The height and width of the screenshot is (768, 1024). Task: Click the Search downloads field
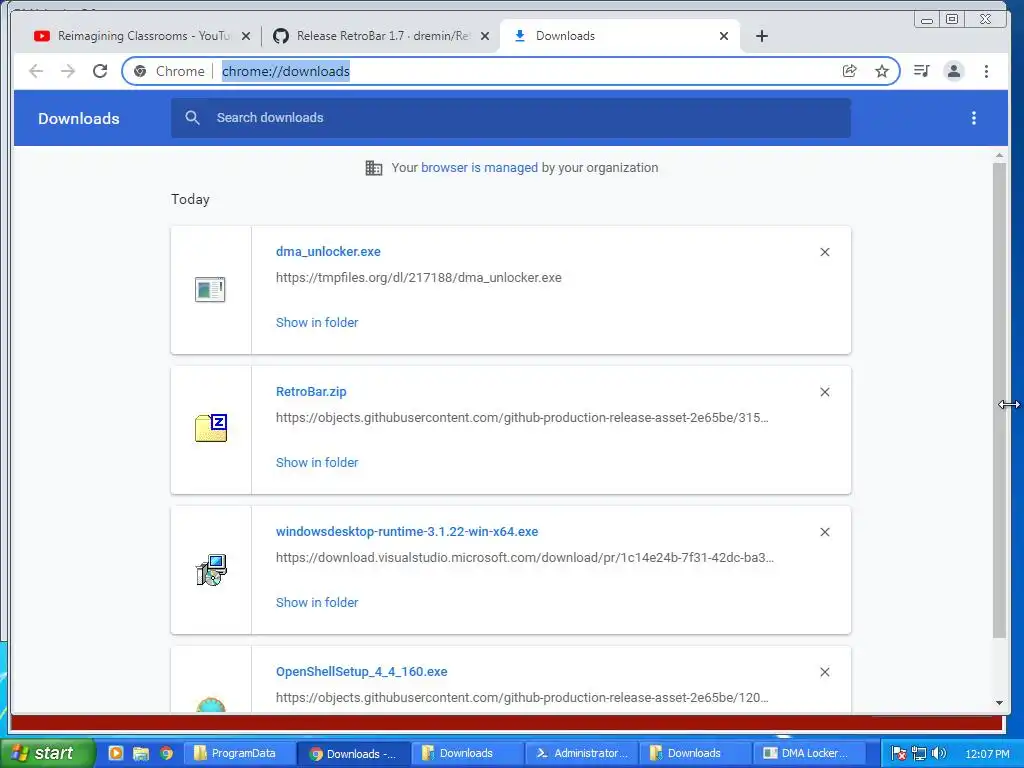(x=511, y=118)
